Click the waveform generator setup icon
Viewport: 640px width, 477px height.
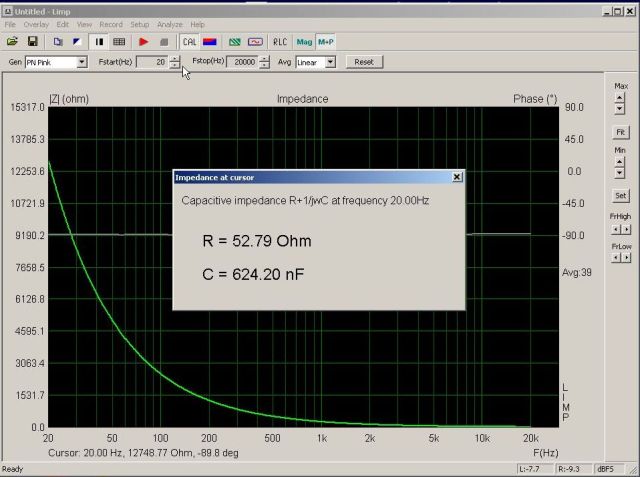tap(255, 42)
